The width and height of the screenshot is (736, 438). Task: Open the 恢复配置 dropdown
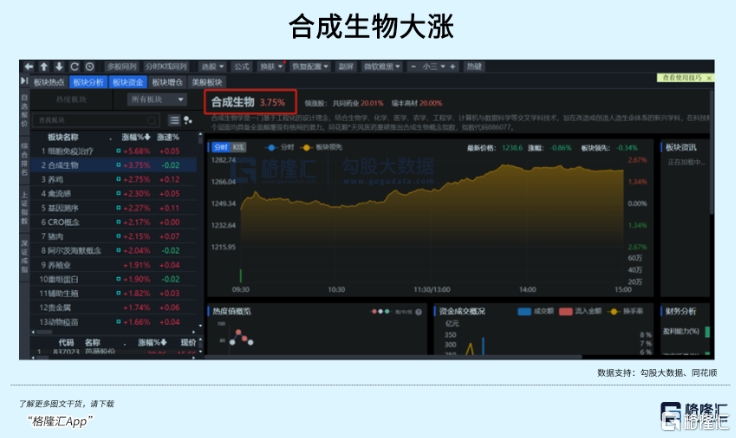click(x=310, y=67)
